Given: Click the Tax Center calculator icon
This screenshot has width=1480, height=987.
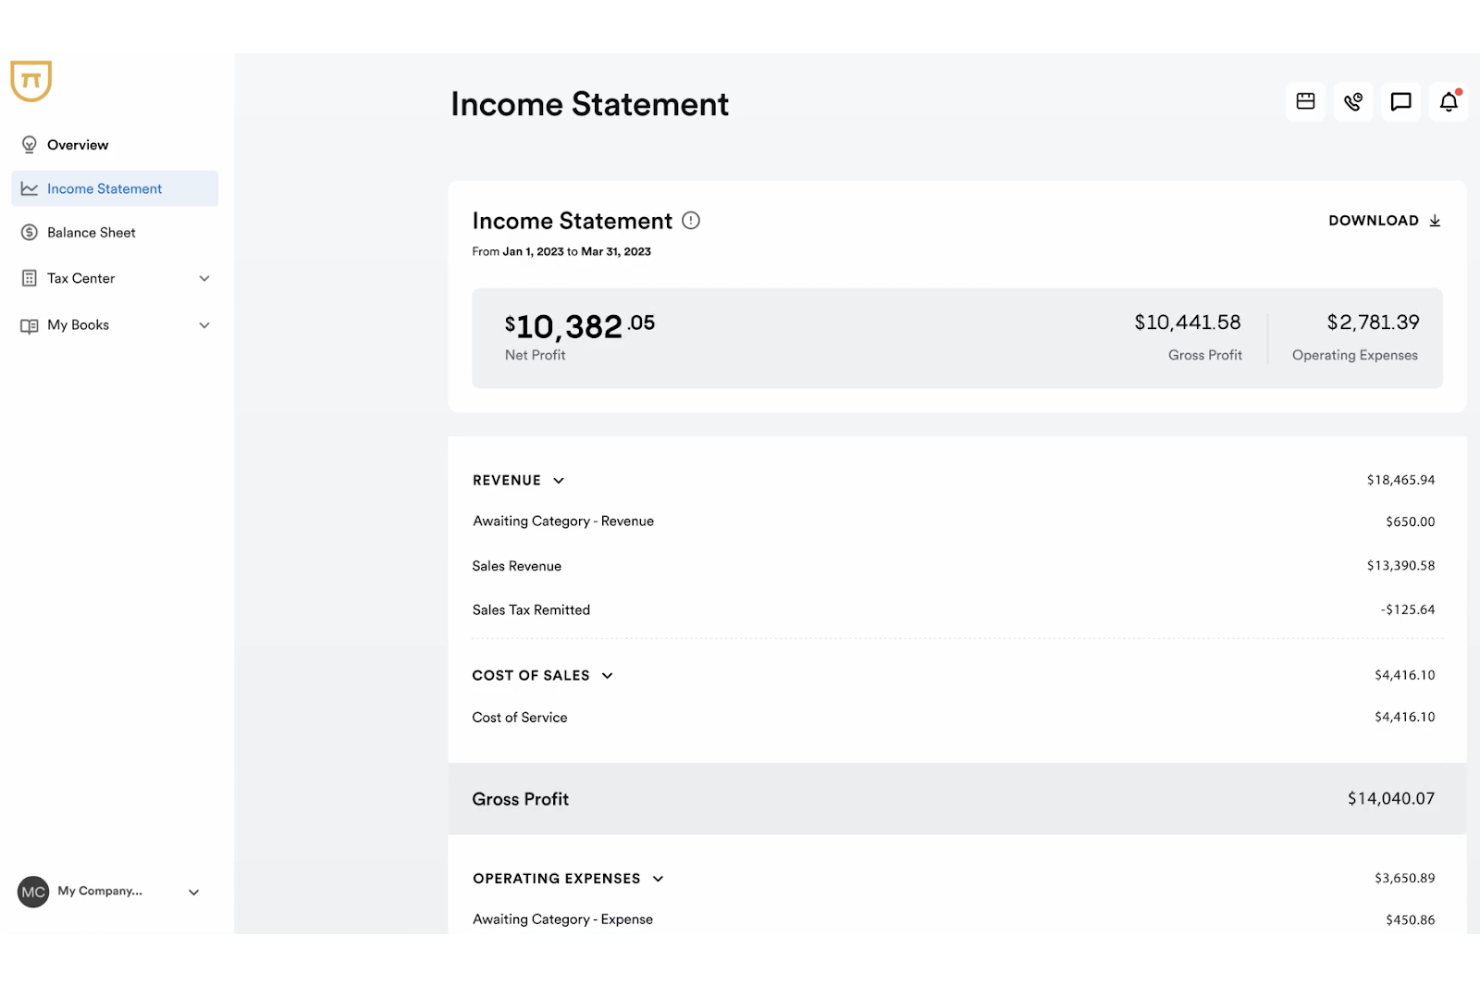Looking at the screenshot, I should [x=28, y=278].
